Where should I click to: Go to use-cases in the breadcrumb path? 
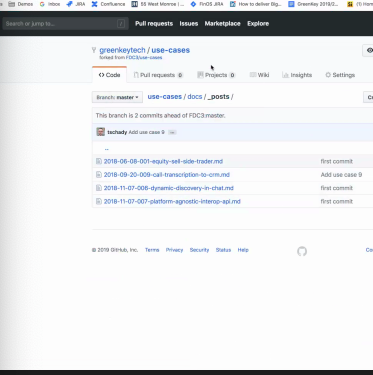[165, 97]
